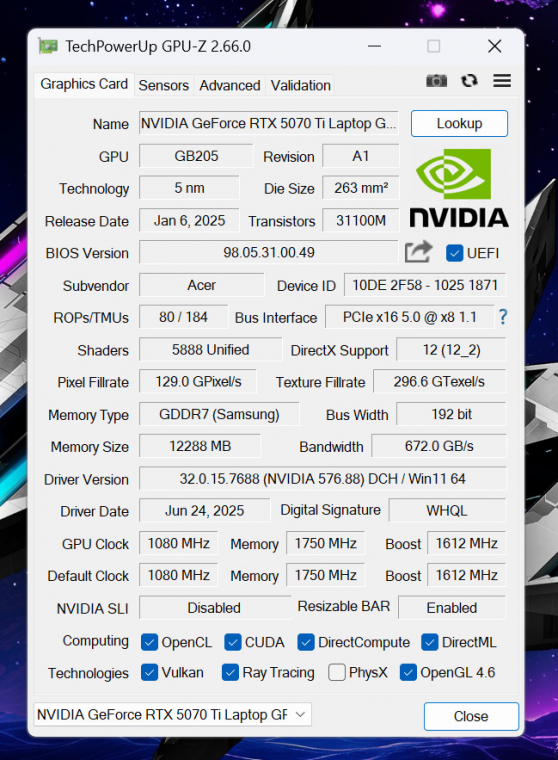Click the NVIDIA SLI value Disabled
The image size is (558, 760).
pos(214,608)
